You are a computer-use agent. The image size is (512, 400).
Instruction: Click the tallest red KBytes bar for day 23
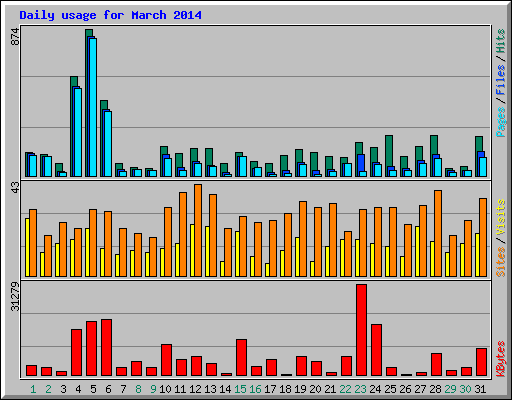point(361,330)
